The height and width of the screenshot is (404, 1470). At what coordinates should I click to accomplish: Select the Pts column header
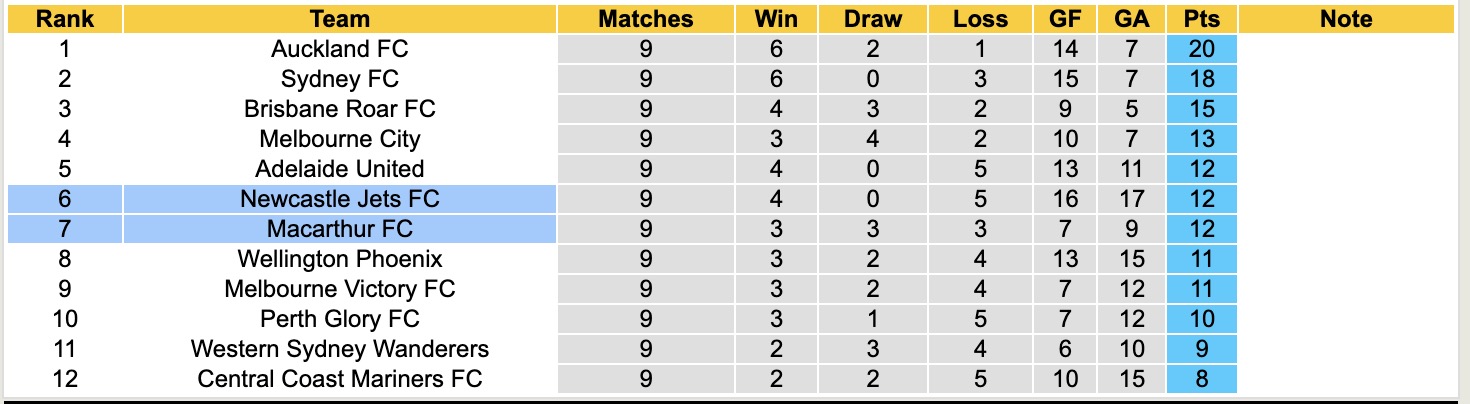(1202, 19)
